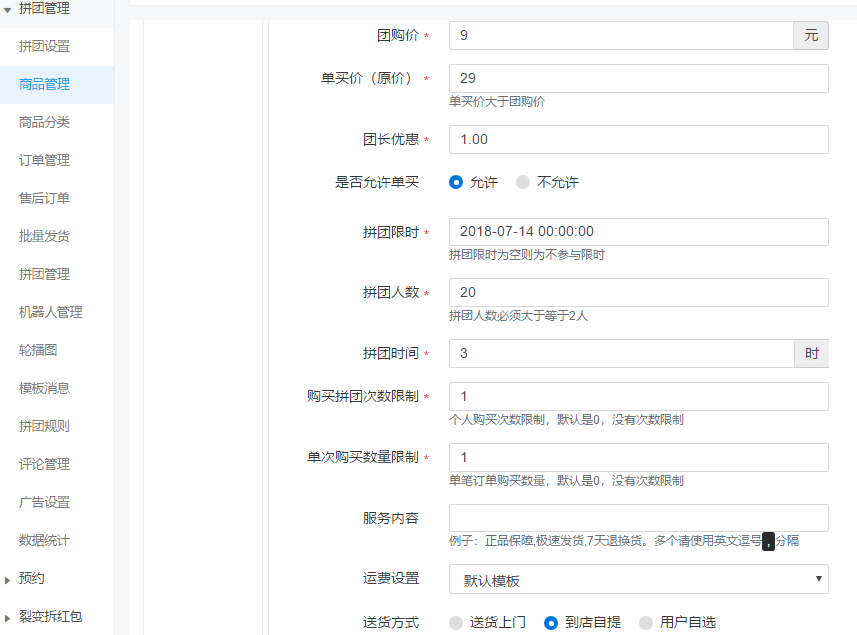This screenshot has height=635, width=857.
Task: Click the 拼团人数 field showing 20
Action: [x=638, y=292]
